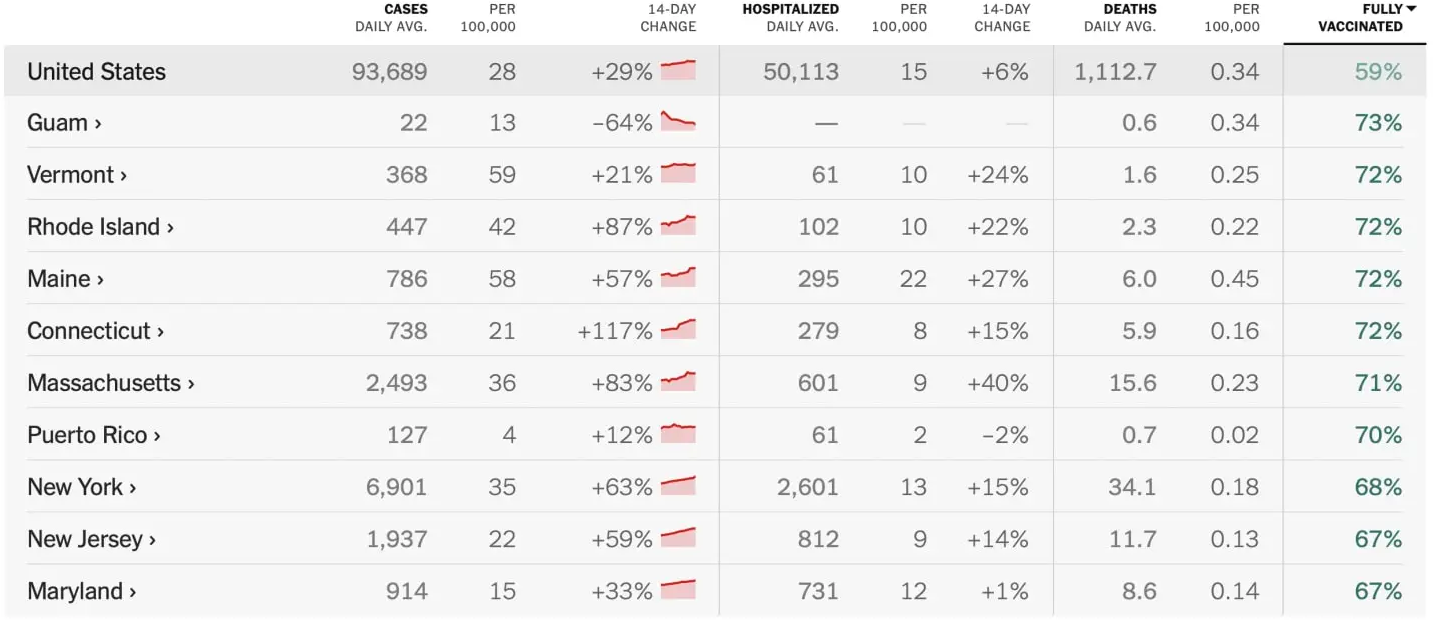Select the United States summary row
1446x625 pixels.
coord(97,72)
